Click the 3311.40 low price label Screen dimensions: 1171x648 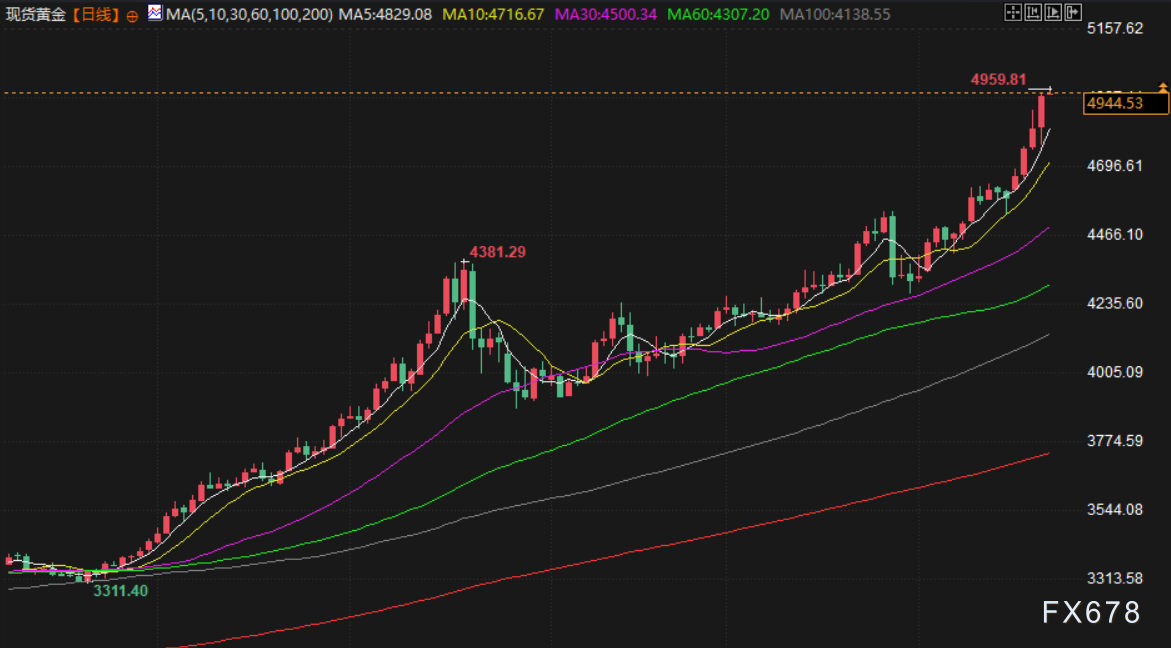(120, 591)
